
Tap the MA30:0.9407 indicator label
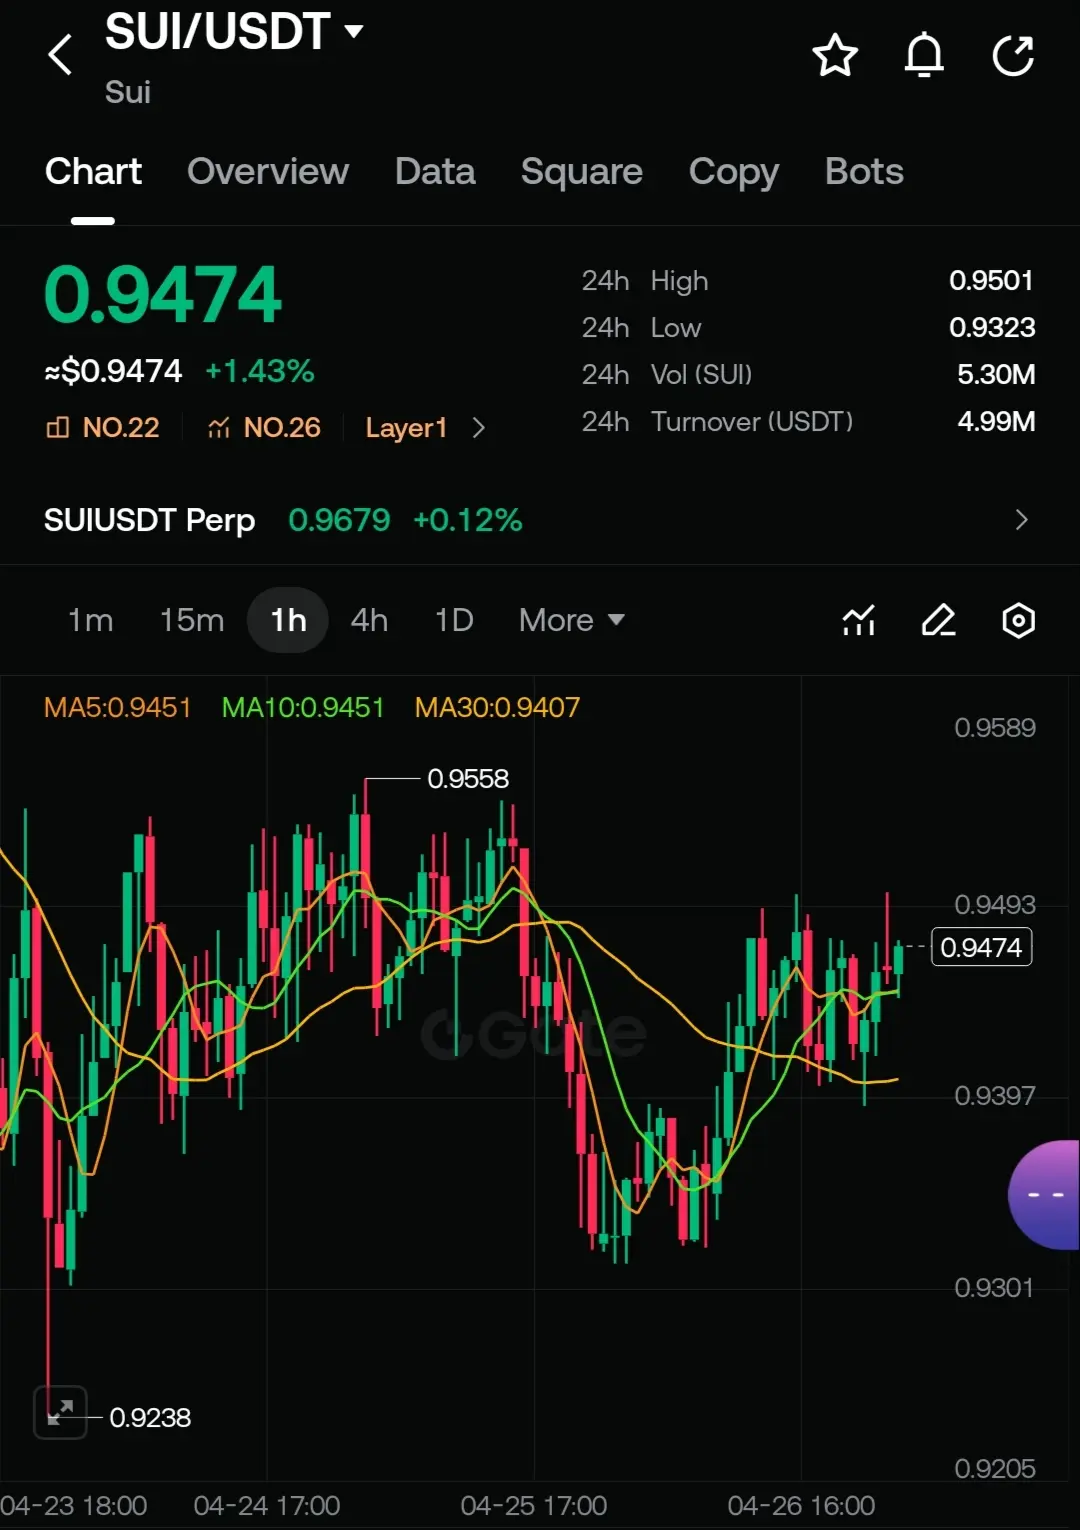497,708
